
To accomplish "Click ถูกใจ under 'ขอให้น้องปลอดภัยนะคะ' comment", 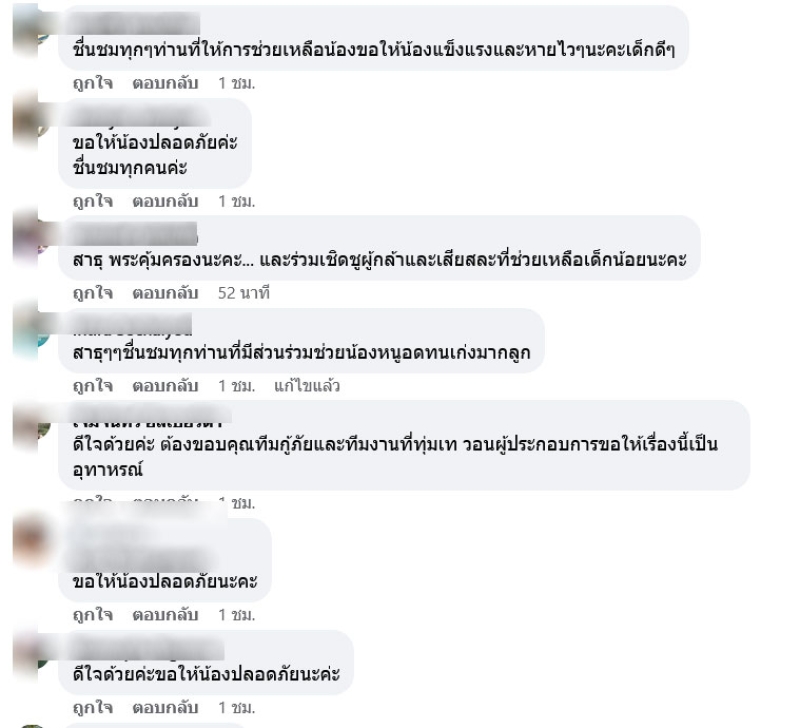I will [93, 615].
